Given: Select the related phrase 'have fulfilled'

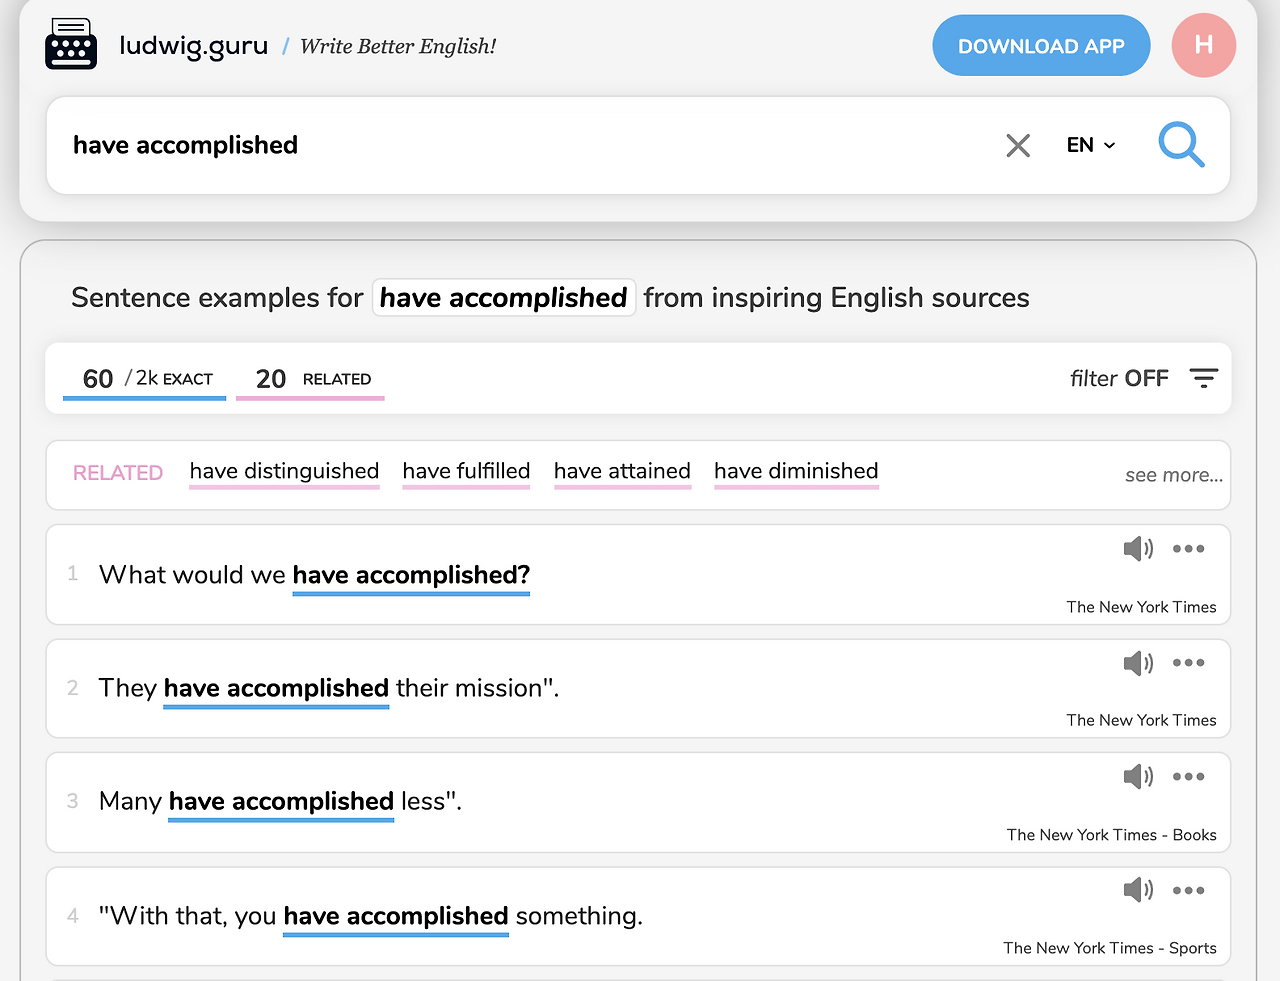Looking at the screenshot, I should coord(466,471).
